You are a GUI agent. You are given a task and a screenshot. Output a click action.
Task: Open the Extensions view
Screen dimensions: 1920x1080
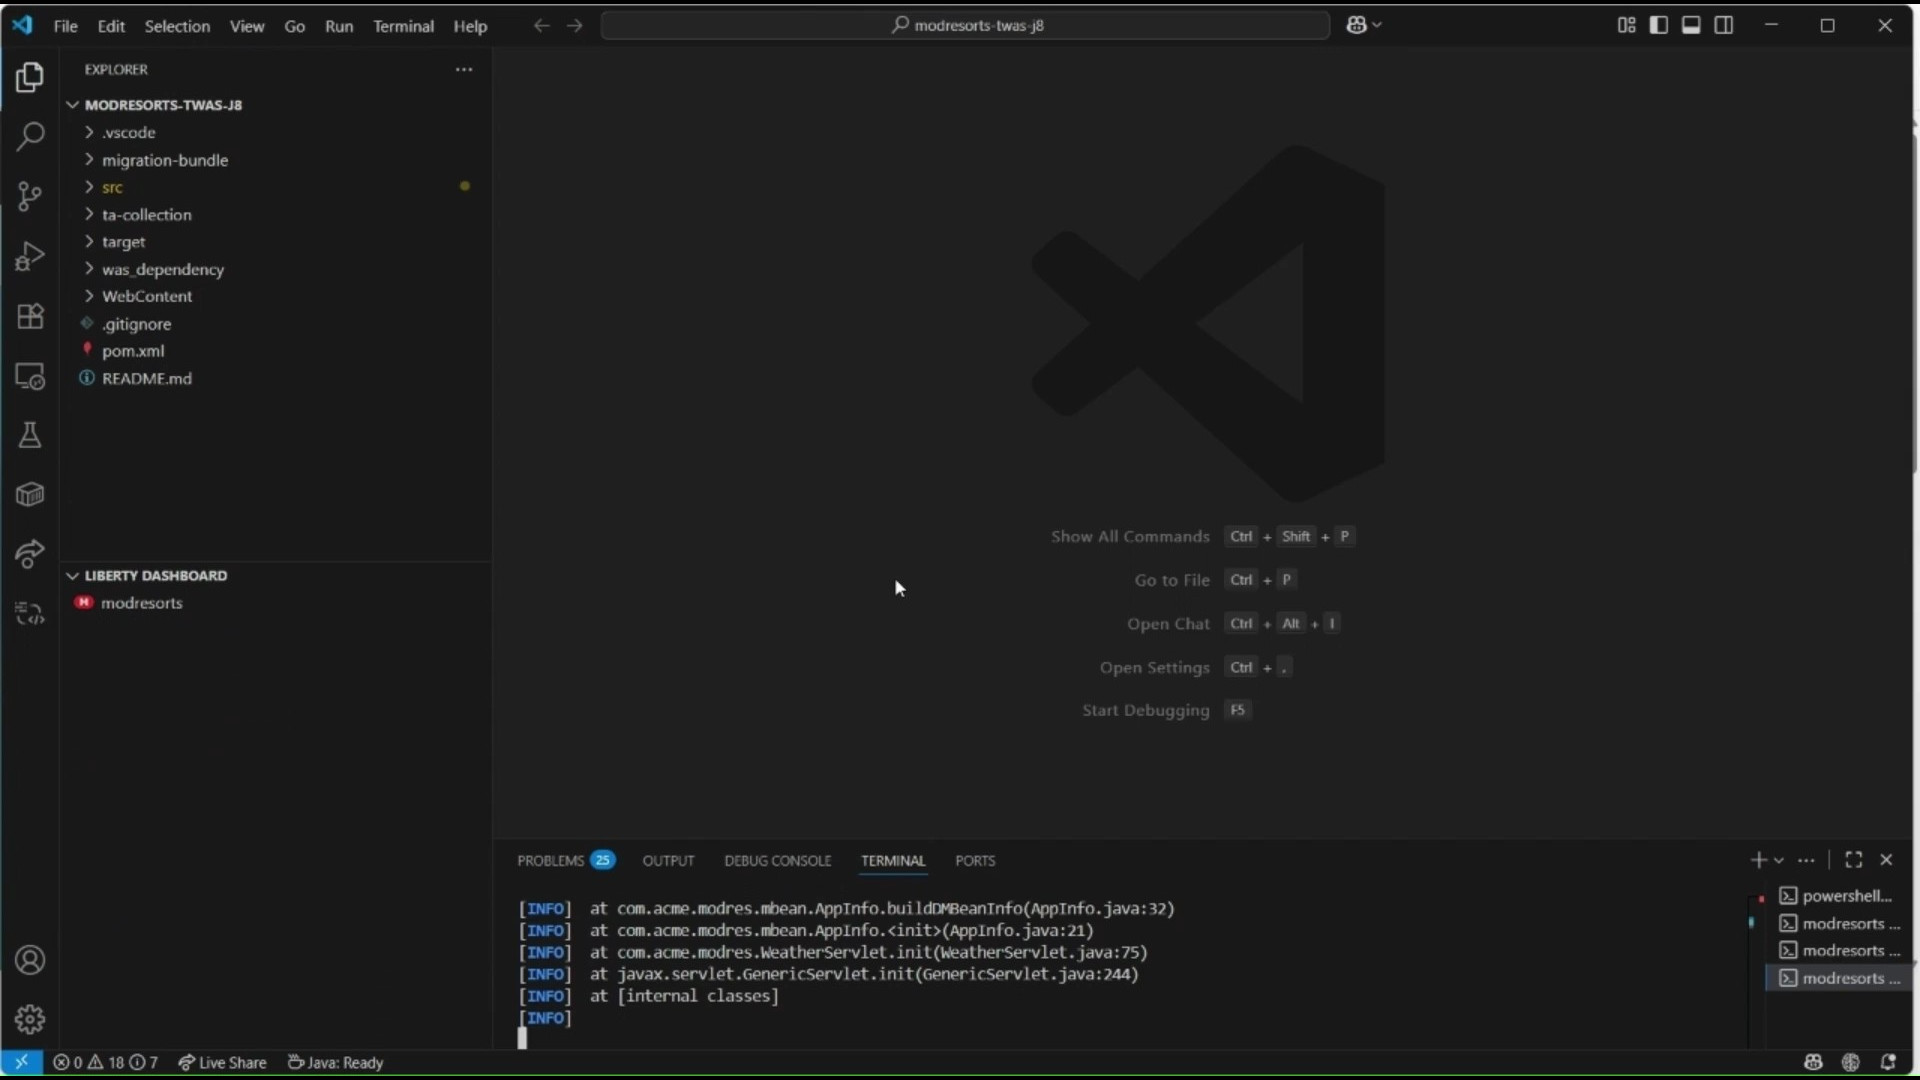[x=30, y=317]
